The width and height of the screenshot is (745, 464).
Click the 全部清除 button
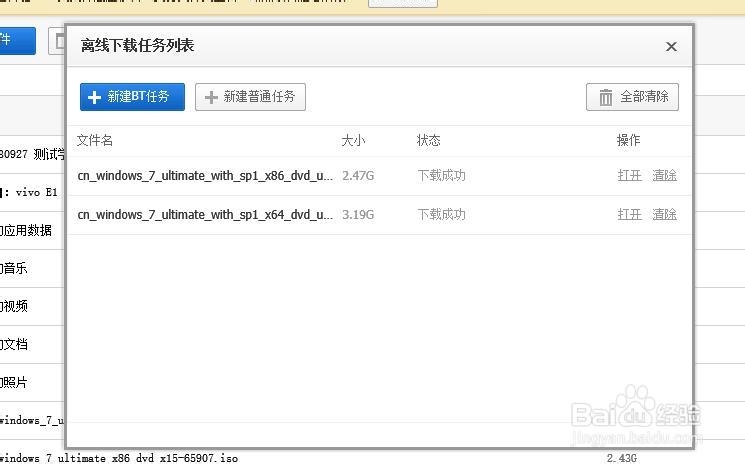pos(632,97)
